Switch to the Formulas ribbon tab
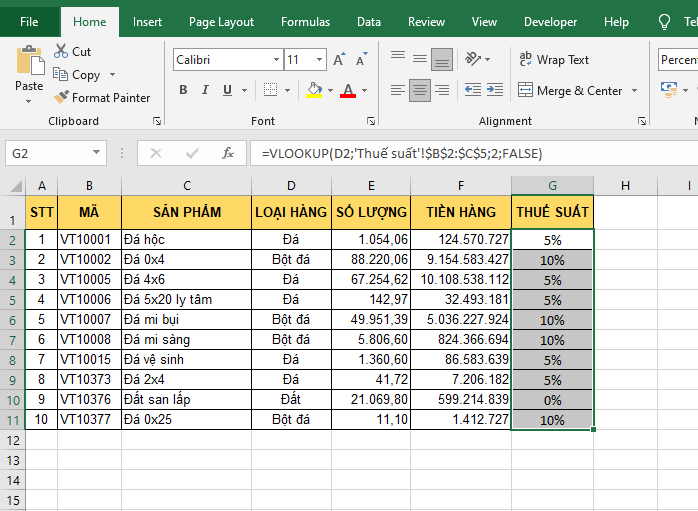The height and width of the screenshot is (511, 698). click(x=305, y=22)
